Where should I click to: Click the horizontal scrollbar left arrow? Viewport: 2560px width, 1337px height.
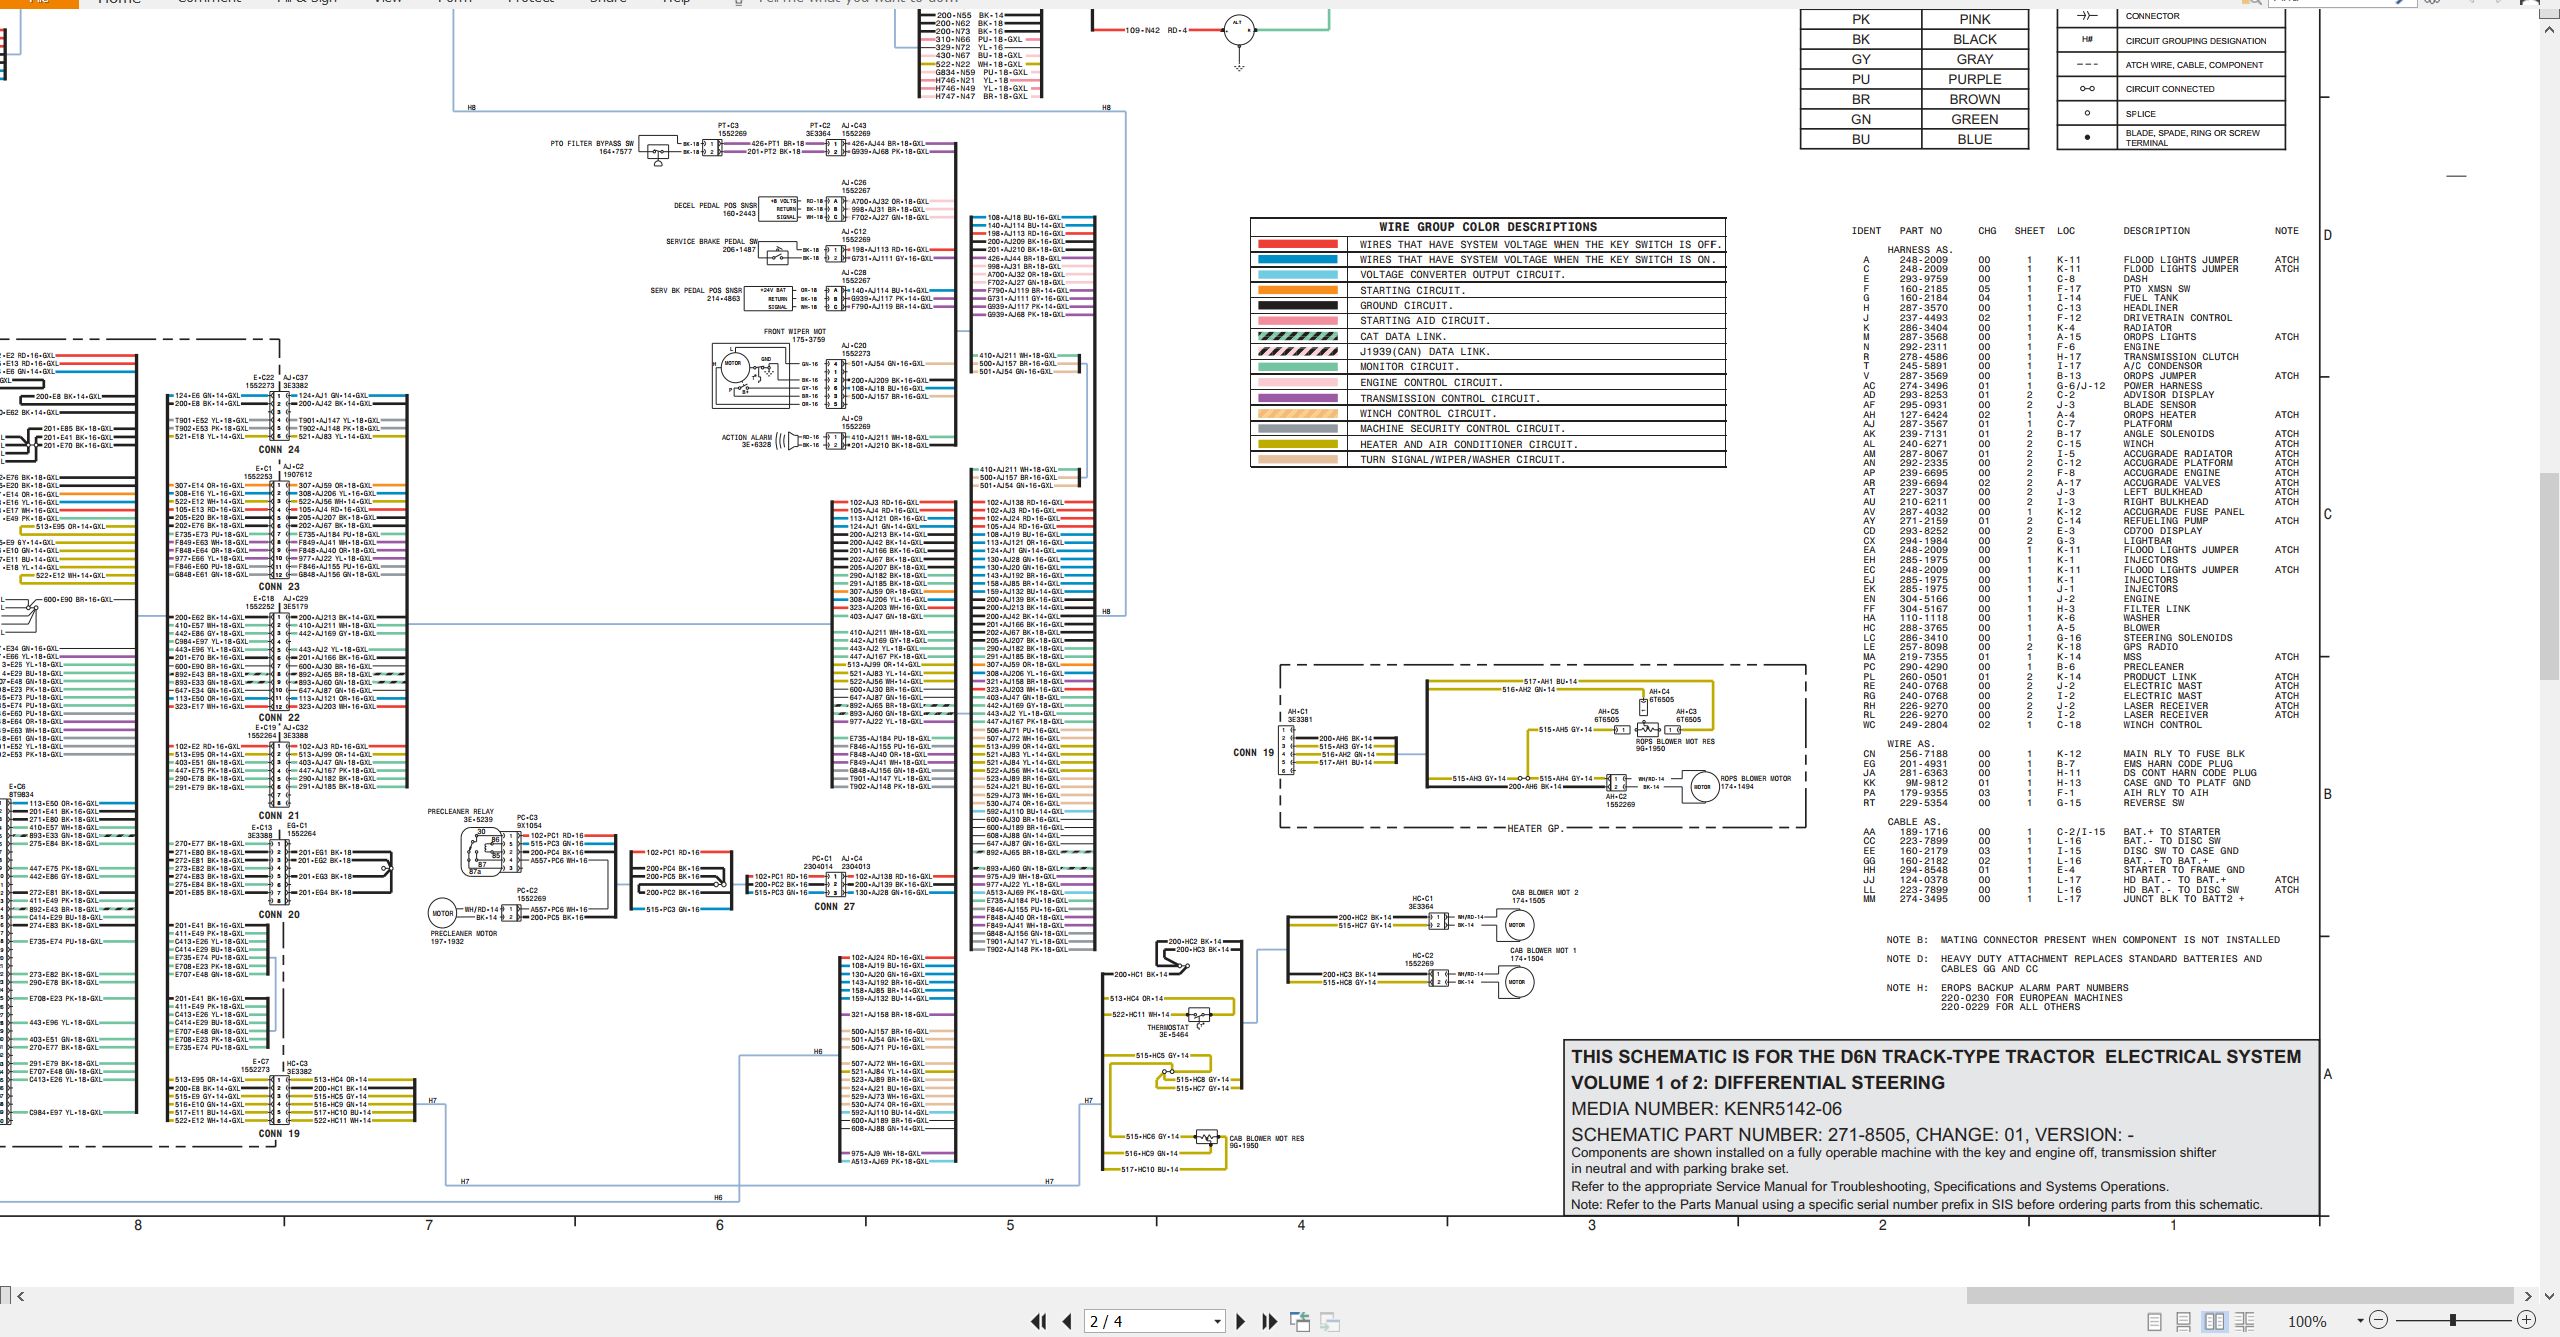(x=21, y=1296)
